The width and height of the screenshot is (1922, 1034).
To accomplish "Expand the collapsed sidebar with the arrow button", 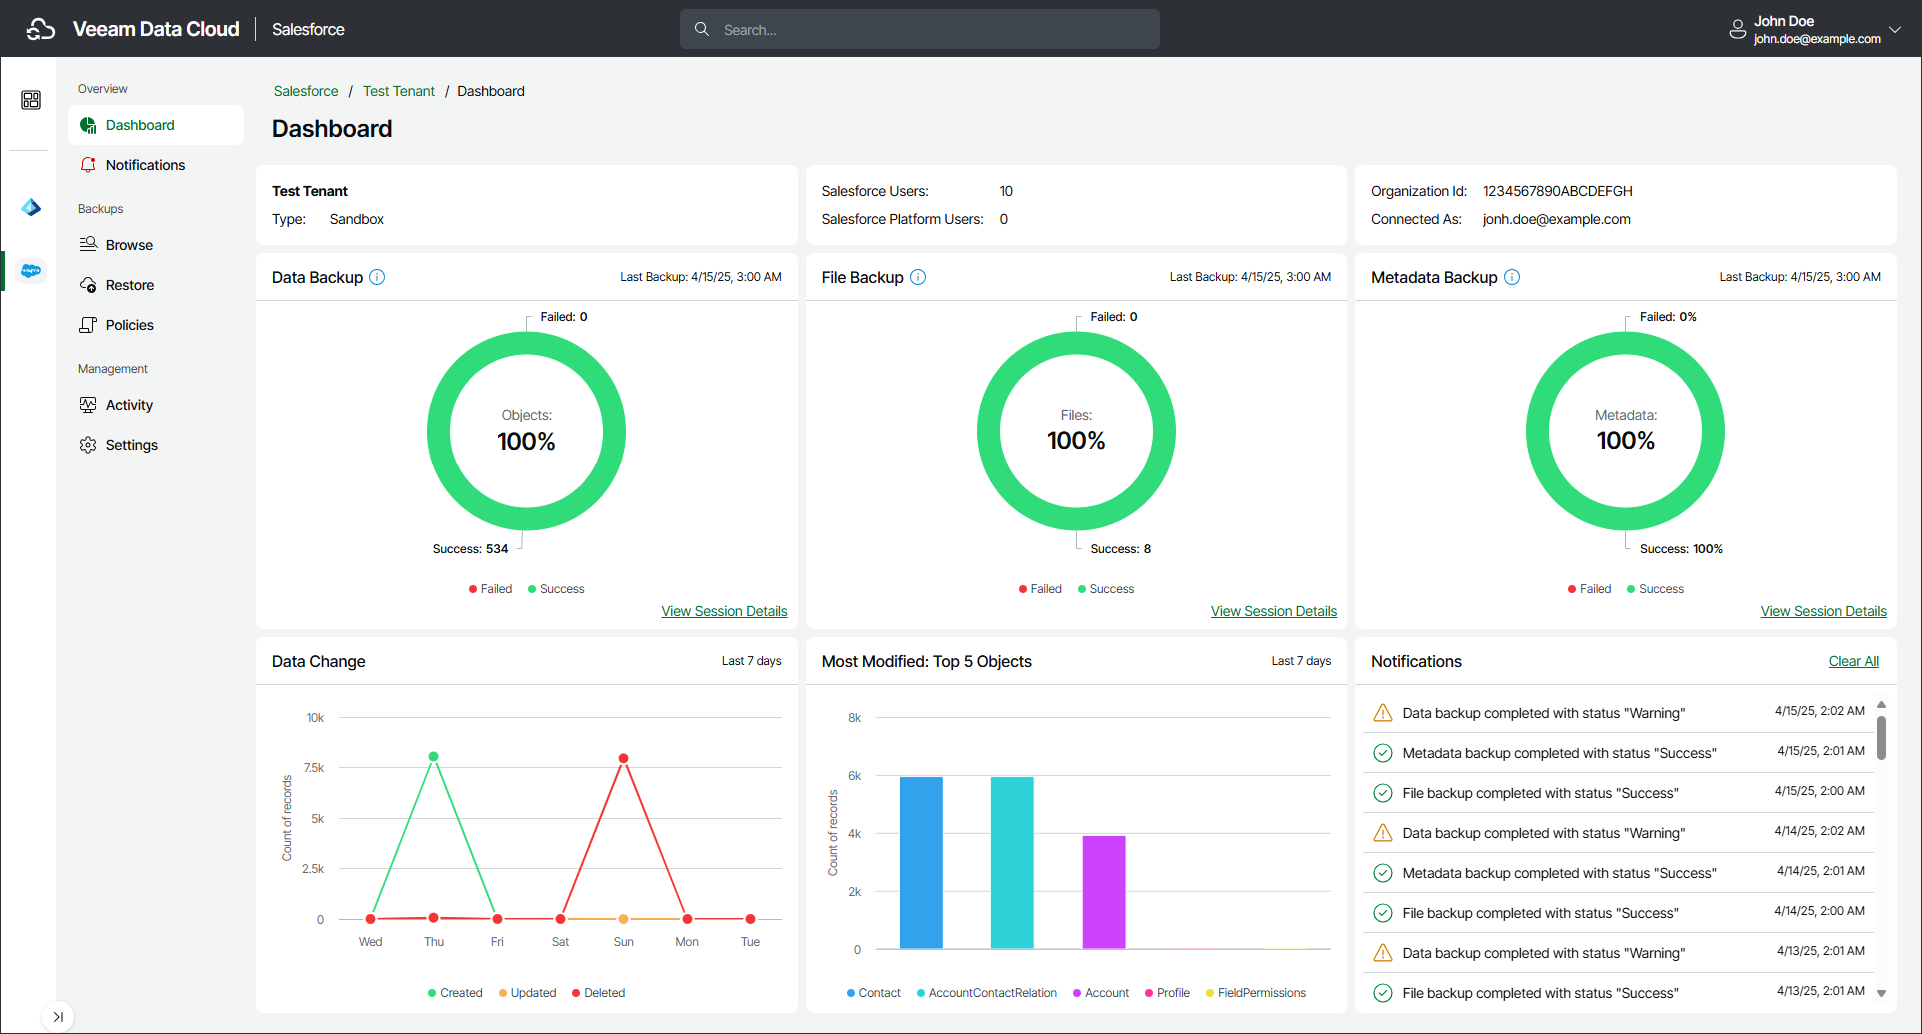I will (58, 1017).
